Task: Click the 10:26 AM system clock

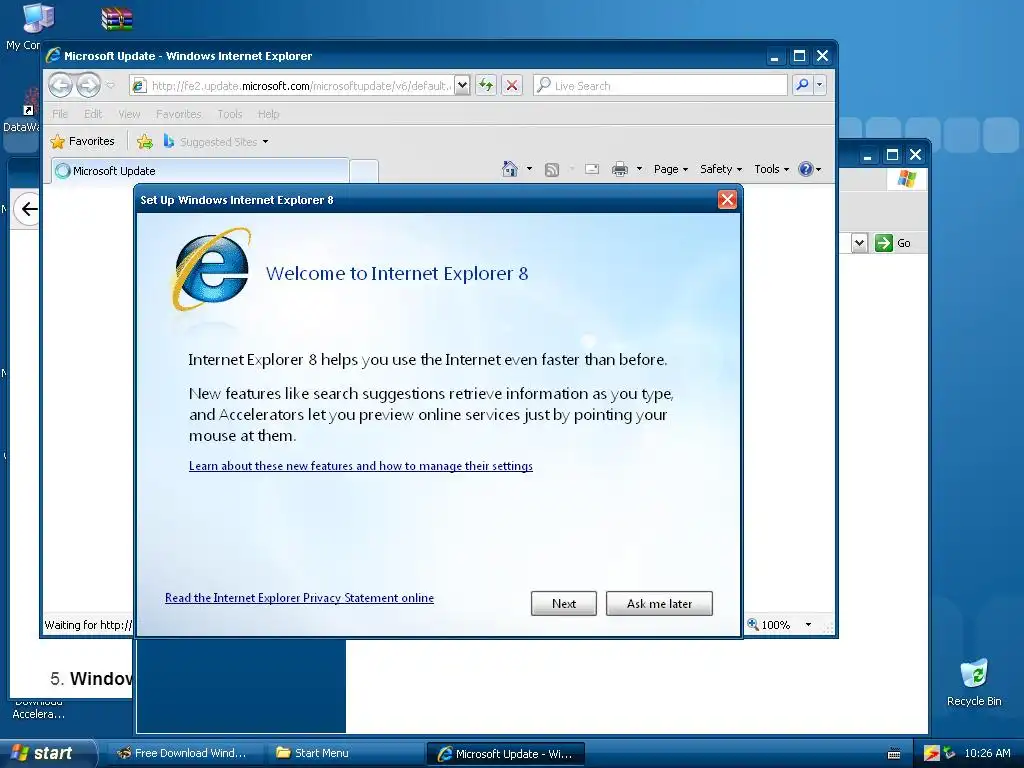Action: (987, 753)
